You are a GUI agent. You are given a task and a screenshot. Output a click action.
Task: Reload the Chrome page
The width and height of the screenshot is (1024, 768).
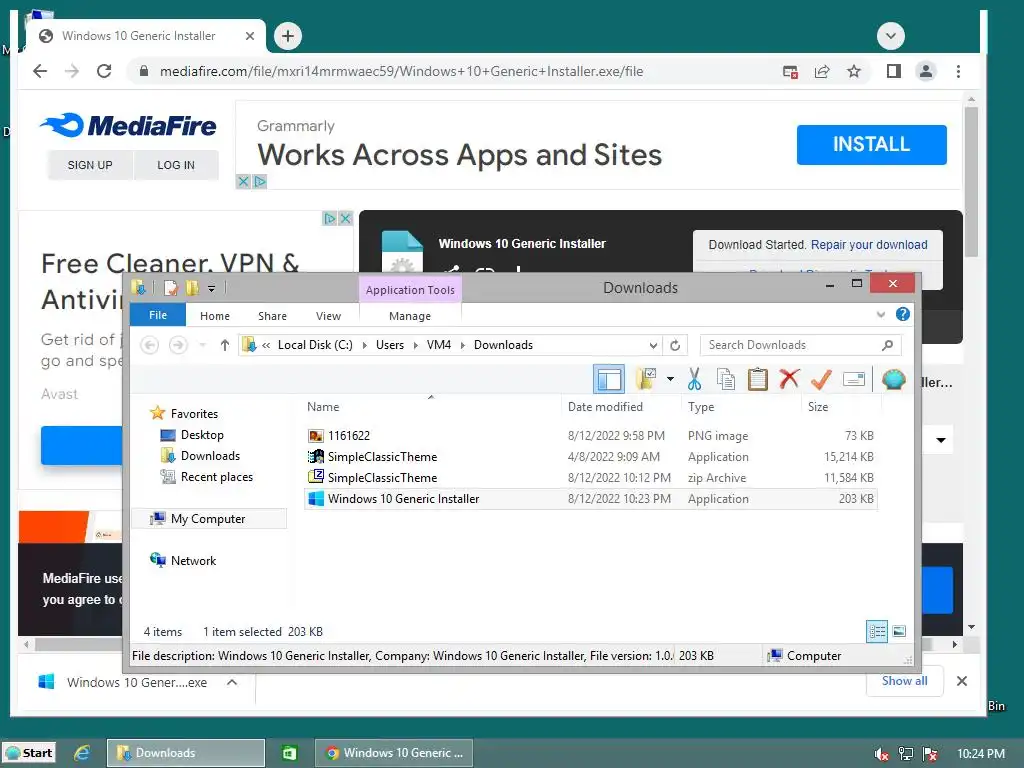[104, 71]
